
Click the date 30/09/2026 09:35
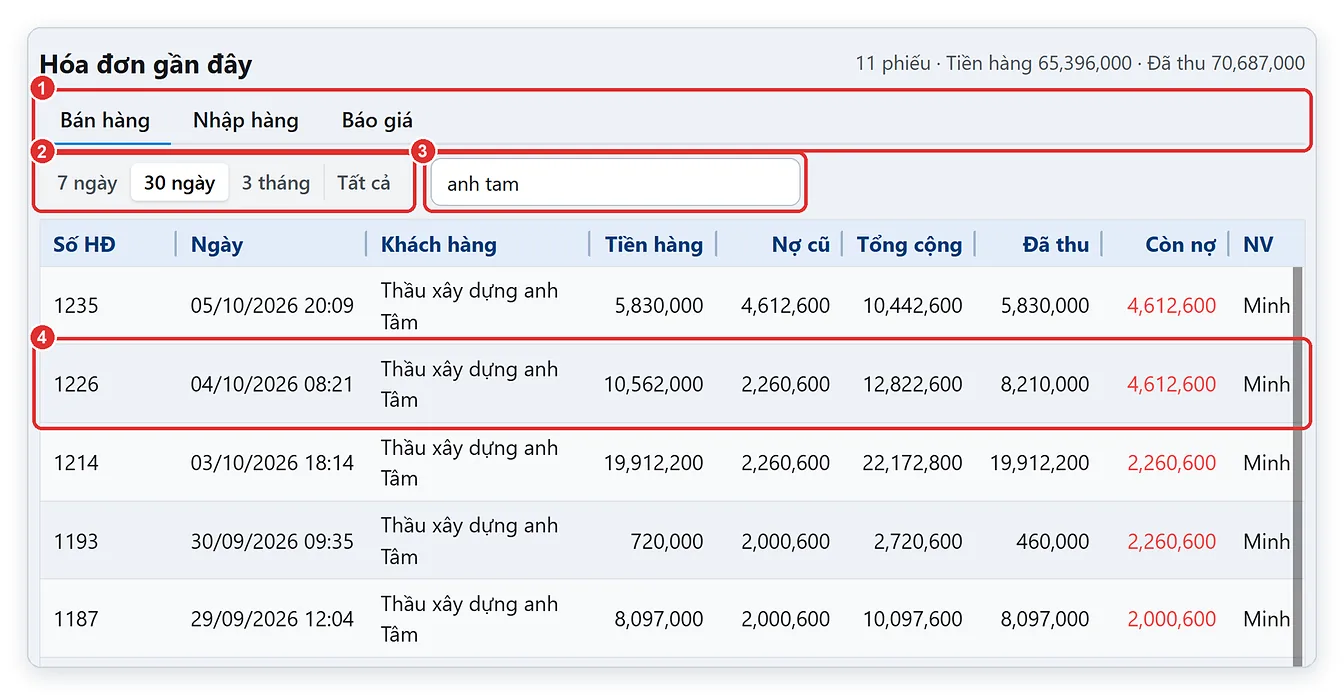(272, 541)
